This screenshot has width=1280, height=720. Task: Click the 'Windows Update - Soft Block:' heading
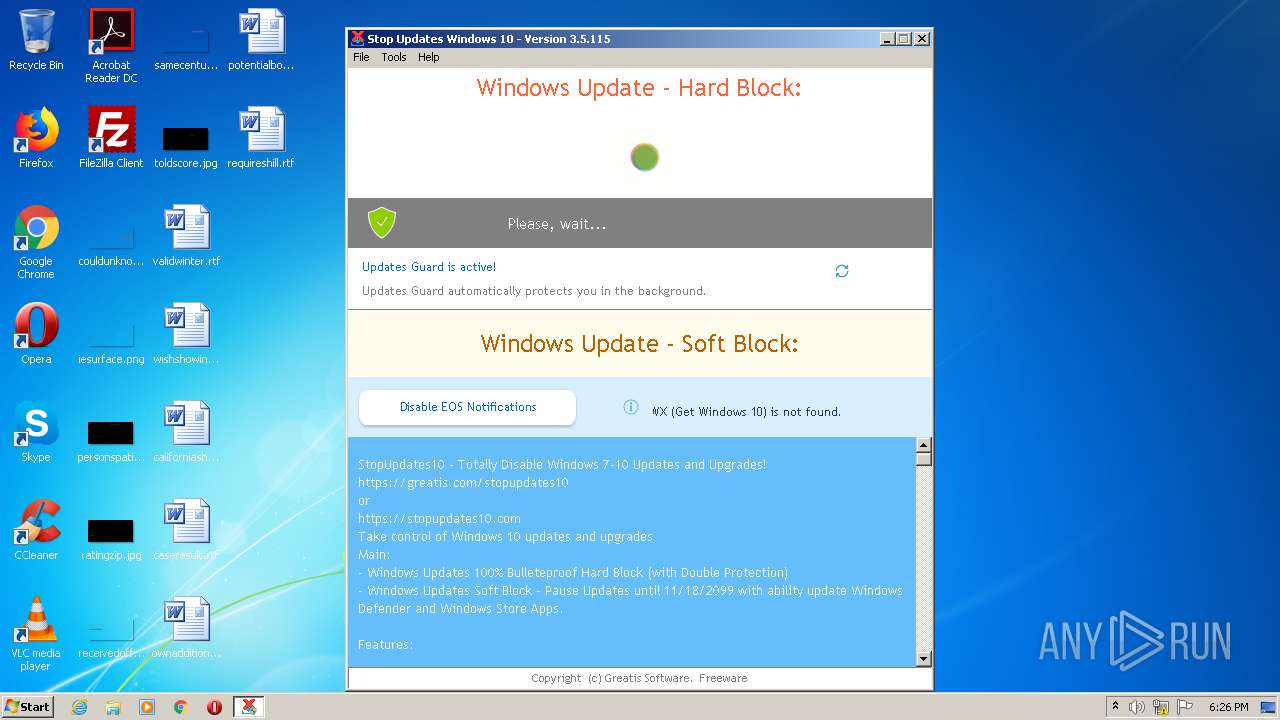coord(639,343)
